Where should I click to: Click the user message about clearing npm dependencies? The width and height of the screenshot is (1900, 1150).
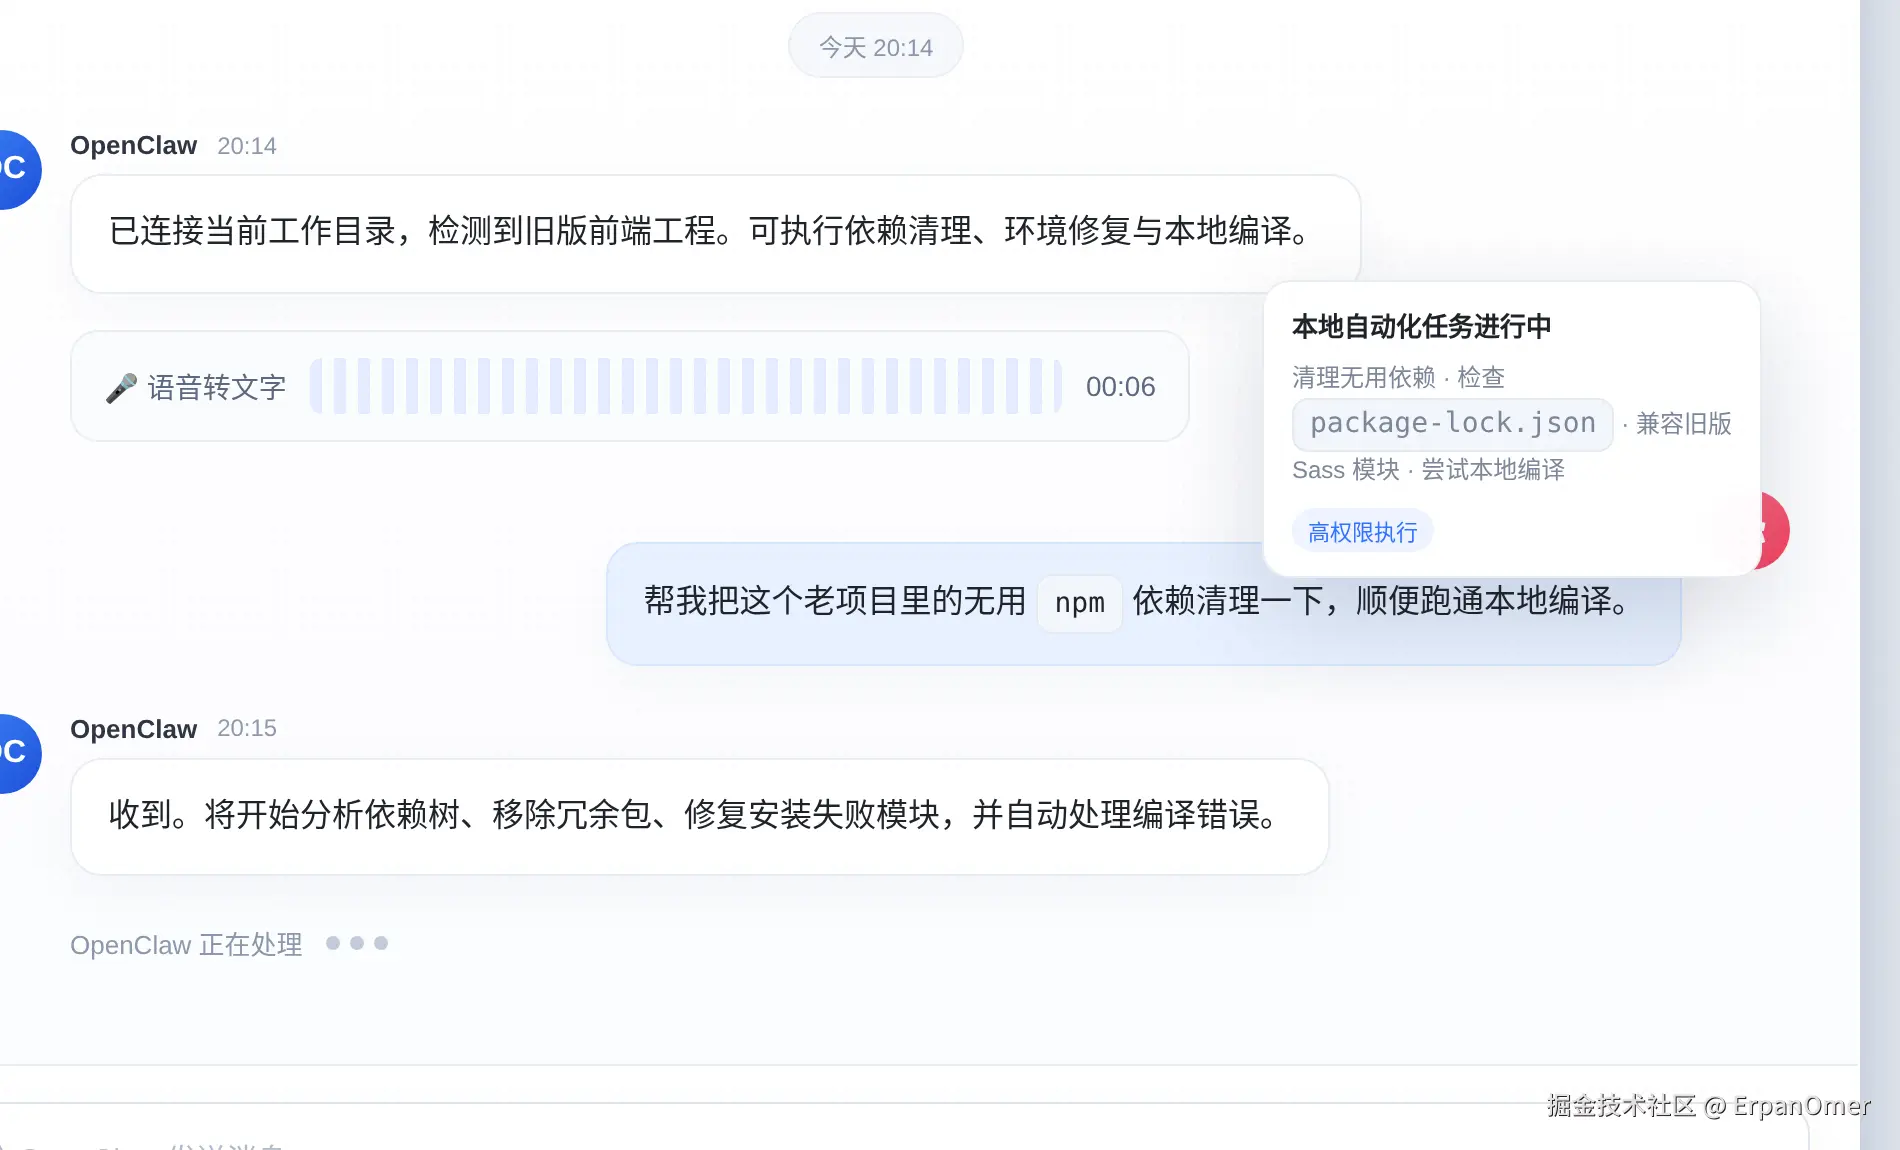coord(1143,603)
